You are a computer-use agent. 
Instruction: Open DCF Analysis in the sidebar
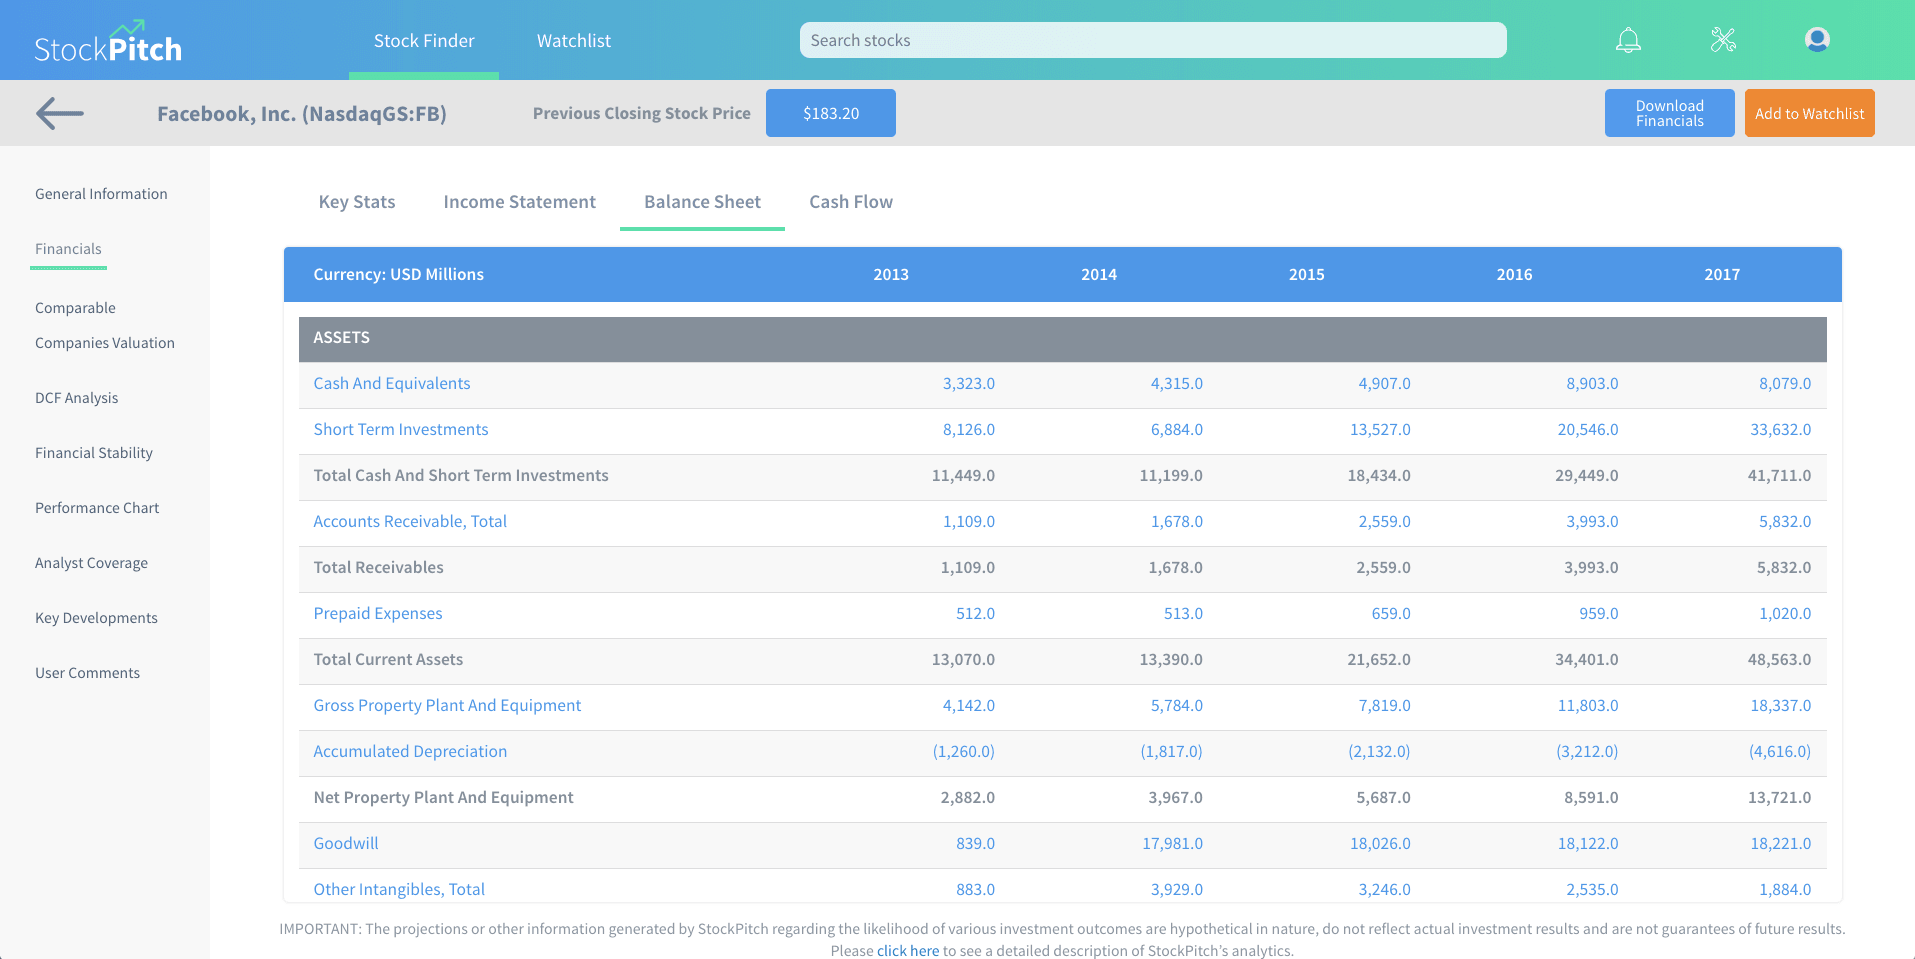[76, 398]
